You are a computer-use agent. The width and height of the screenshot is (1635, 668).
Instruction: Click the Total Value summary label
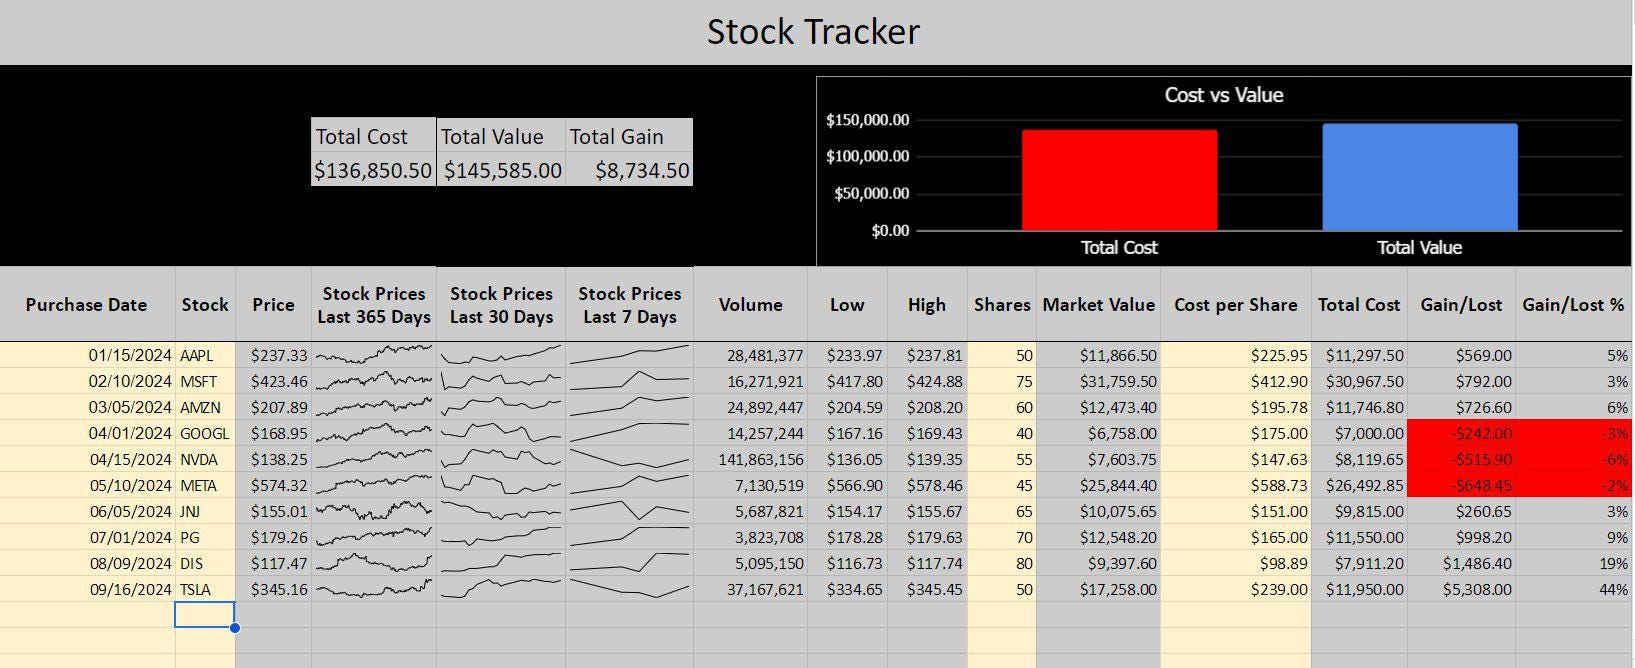click(x=501, y=136)
